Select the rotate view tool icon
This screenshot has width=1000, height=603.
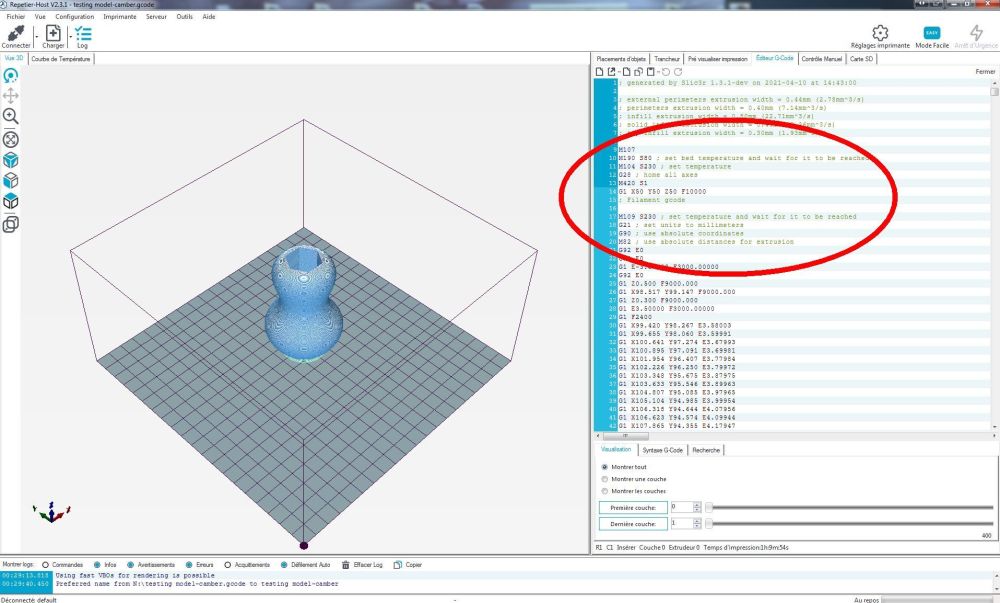pos(11,76)
